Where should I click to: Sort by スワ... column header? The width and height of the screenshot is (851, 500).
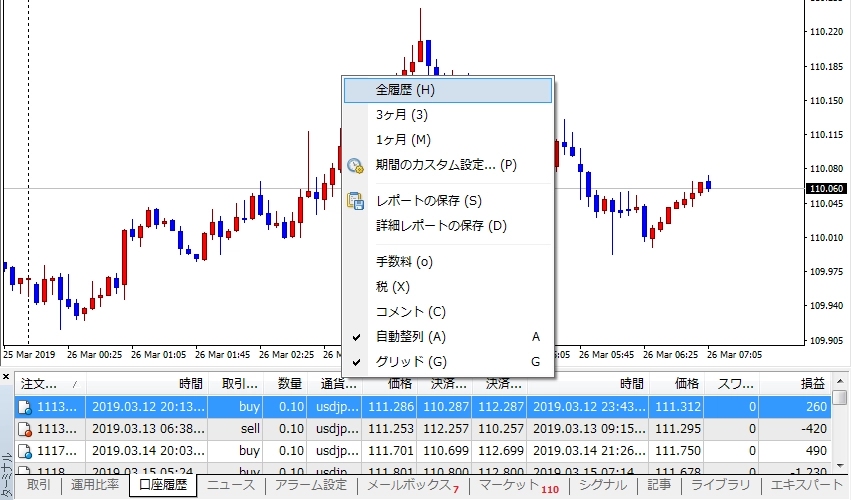tap(732, 384)
